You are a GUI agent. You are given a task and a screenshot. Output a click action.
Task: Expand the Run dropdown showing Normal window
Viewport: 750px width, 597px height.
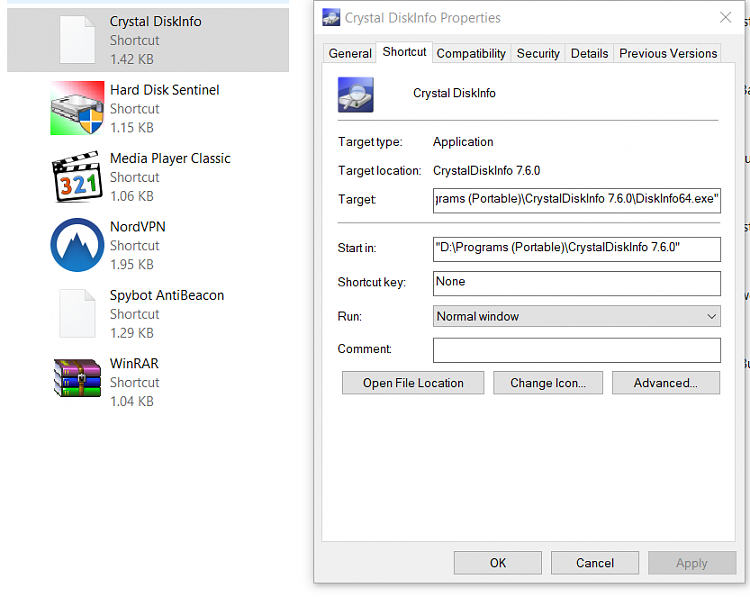[x=576, y=316]
